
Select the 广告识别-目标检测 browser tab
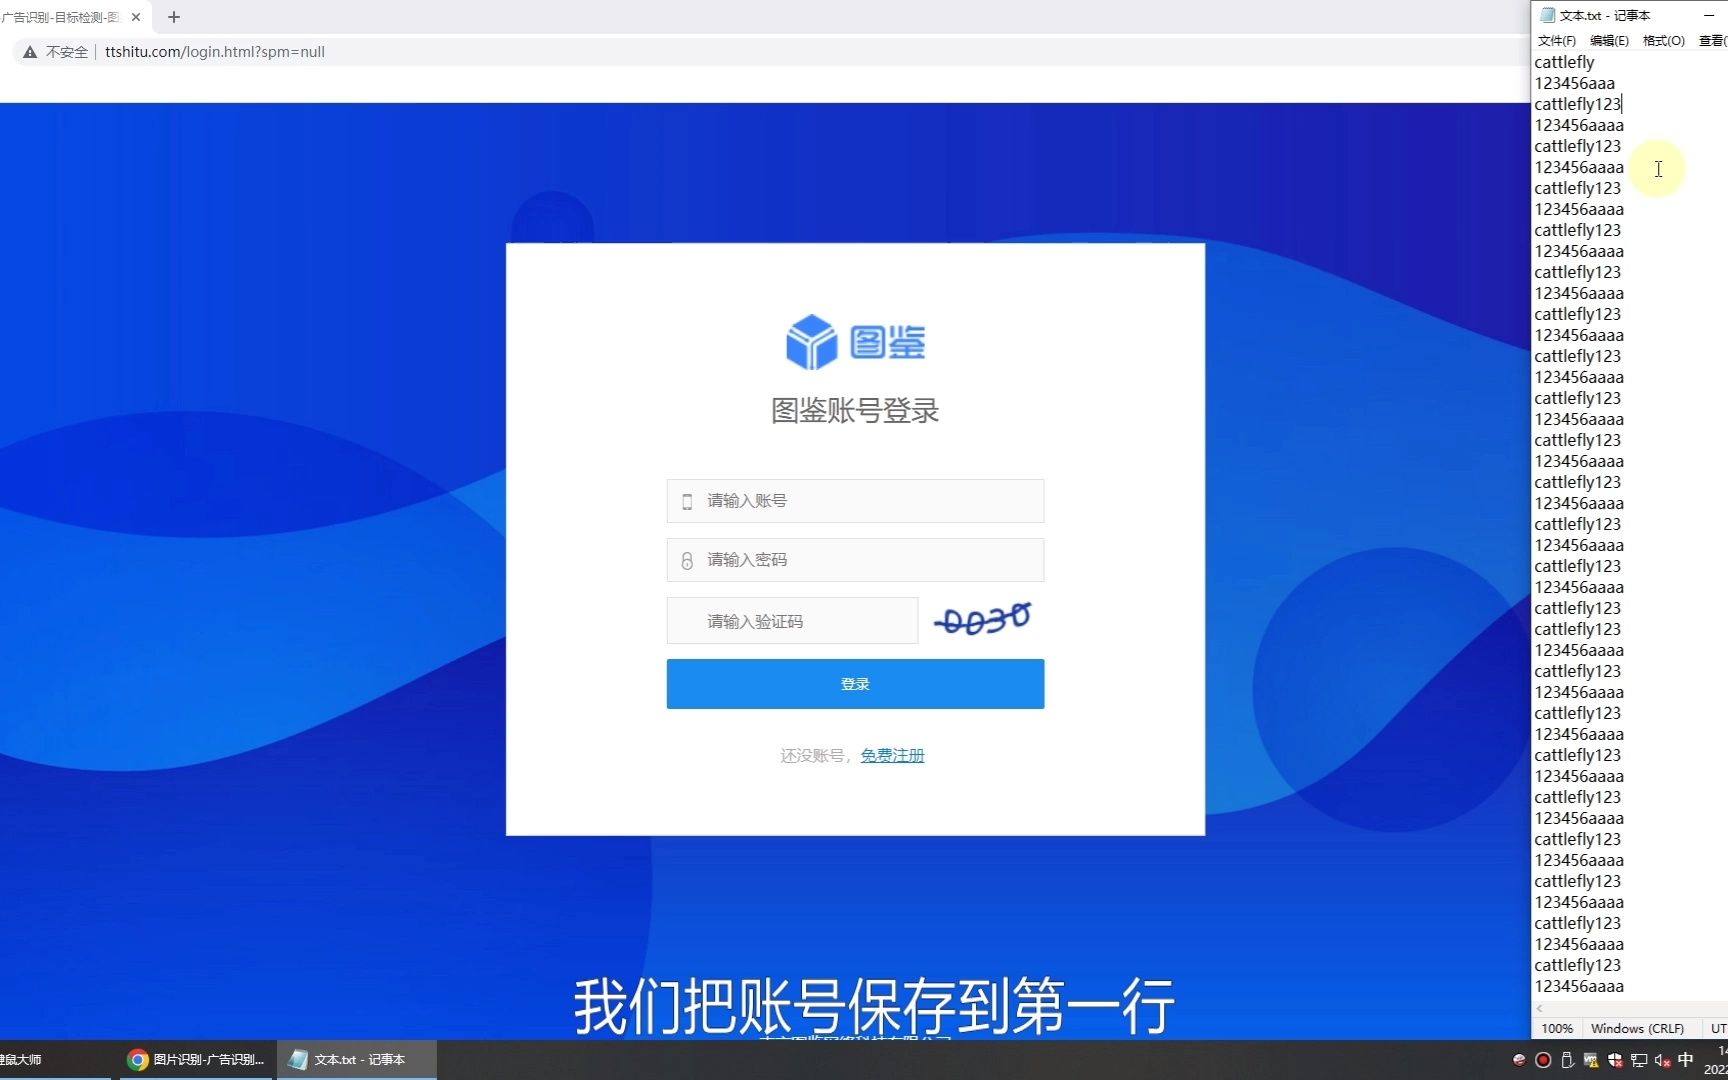60,17
